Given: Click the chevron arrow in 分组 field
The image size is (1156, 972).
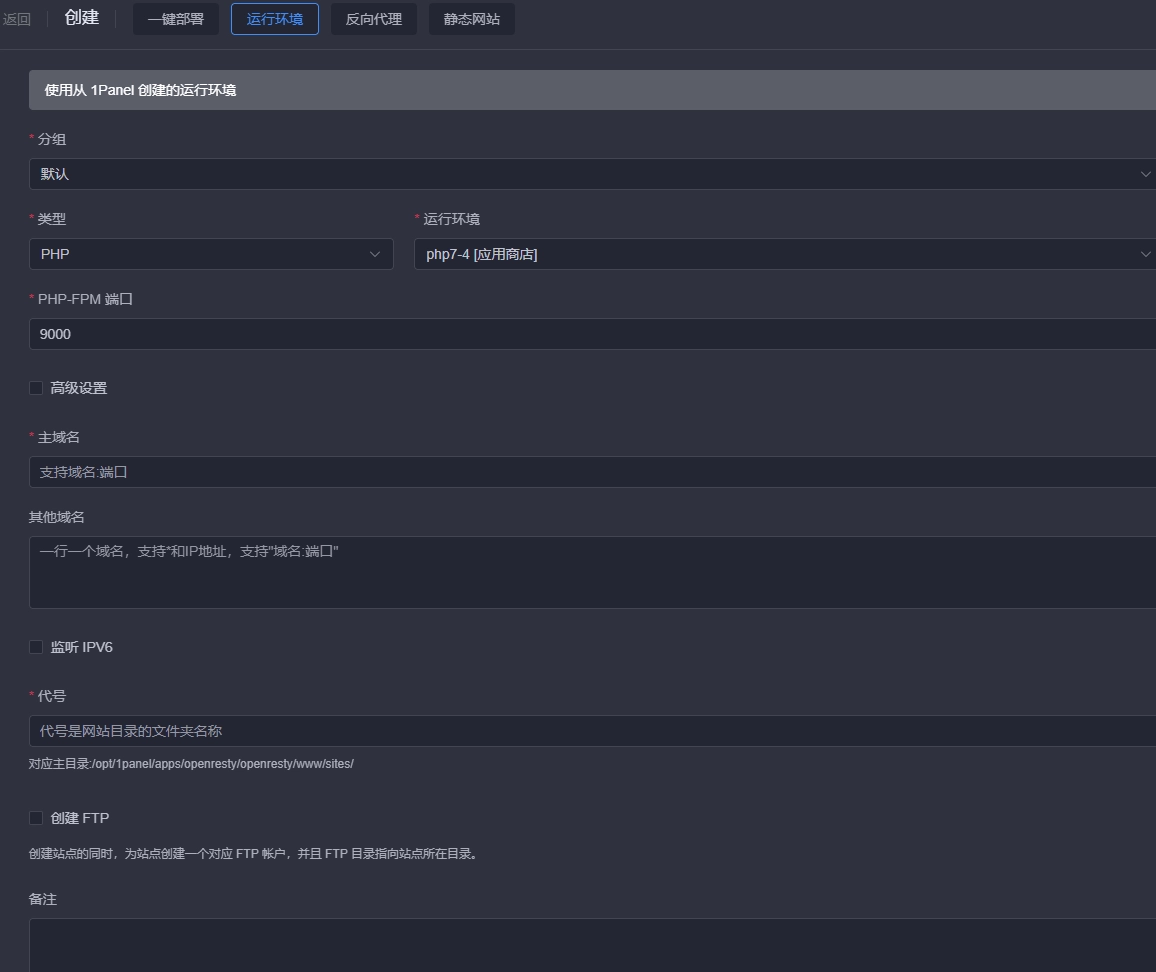Looking at the screenshot, I should (x=1145, y=174).
